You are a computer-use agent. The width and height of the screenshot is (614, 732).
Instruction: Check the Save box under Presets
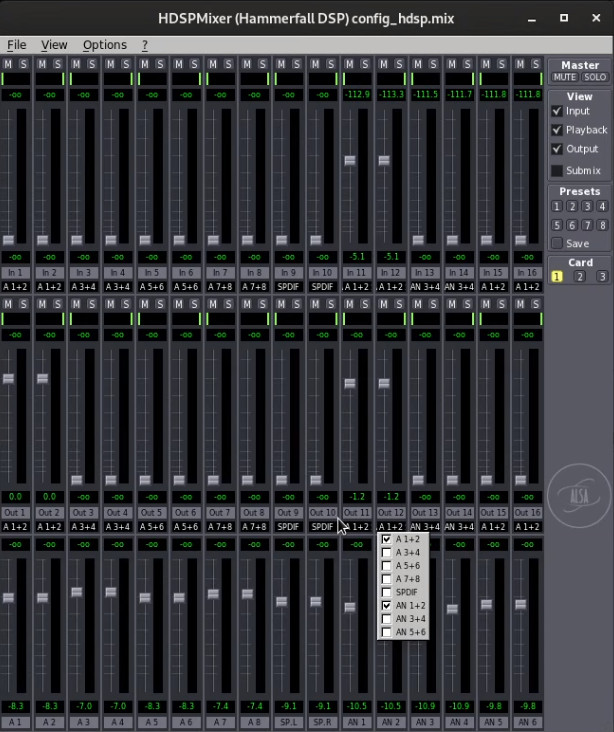click(x=557, y=243)
